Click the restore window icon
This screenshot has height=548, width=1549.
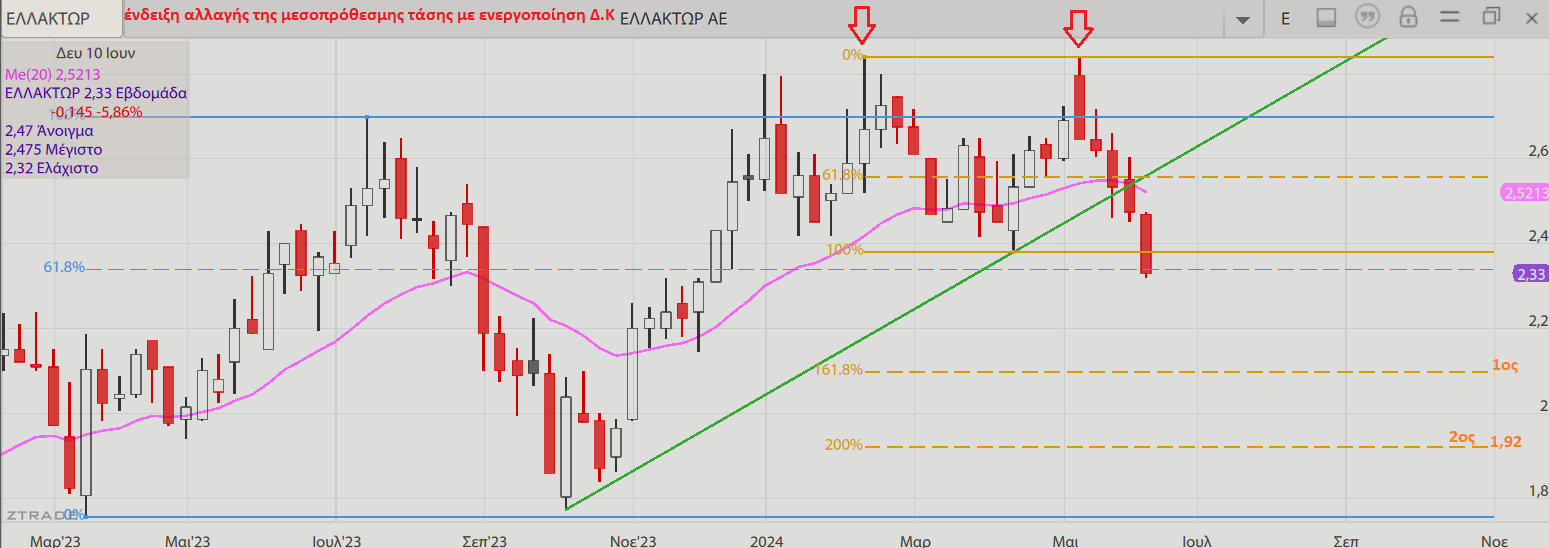[1492, 16]
